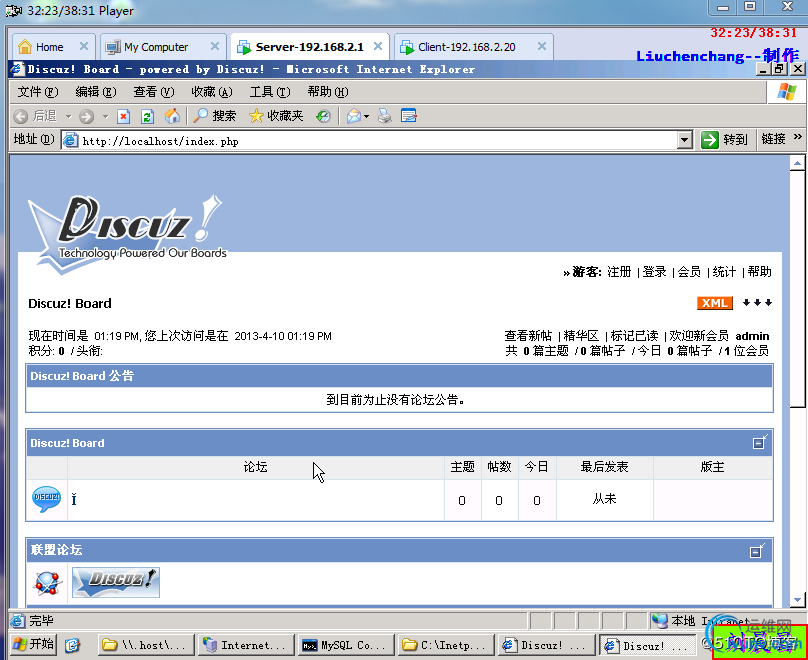This screenshot has height=660, width=808.
Task: Click the Edit page toolbar icon
Action: [x=409, y=116]
